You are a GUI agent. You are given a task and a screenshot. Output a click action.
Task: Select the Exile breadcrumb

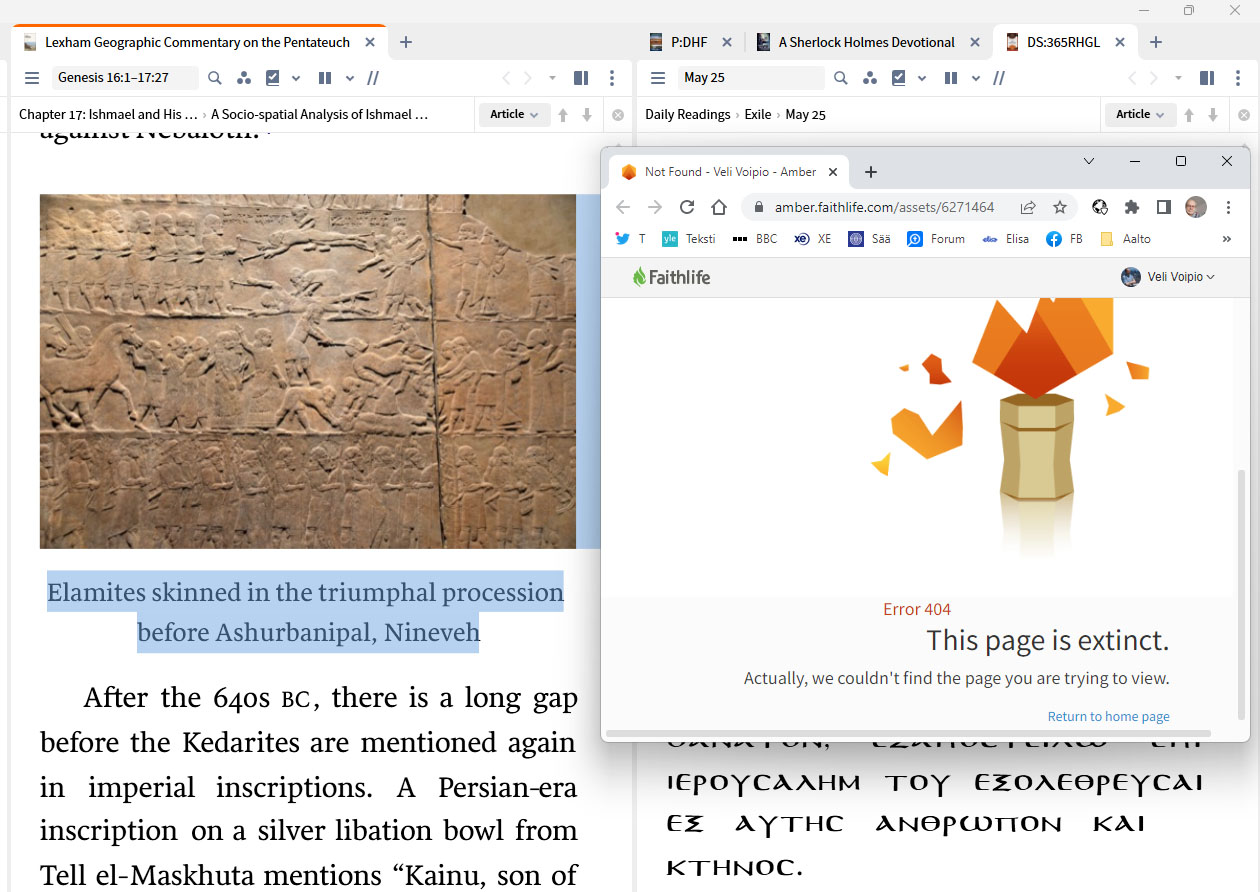click(x=758, y=115)
